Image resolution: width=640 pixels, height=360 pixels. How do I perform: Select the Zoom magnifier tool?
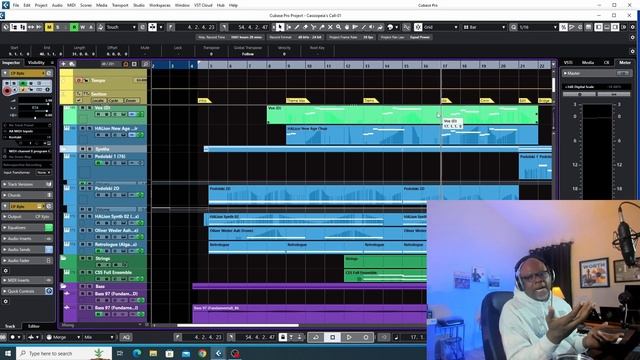(338, 27)
